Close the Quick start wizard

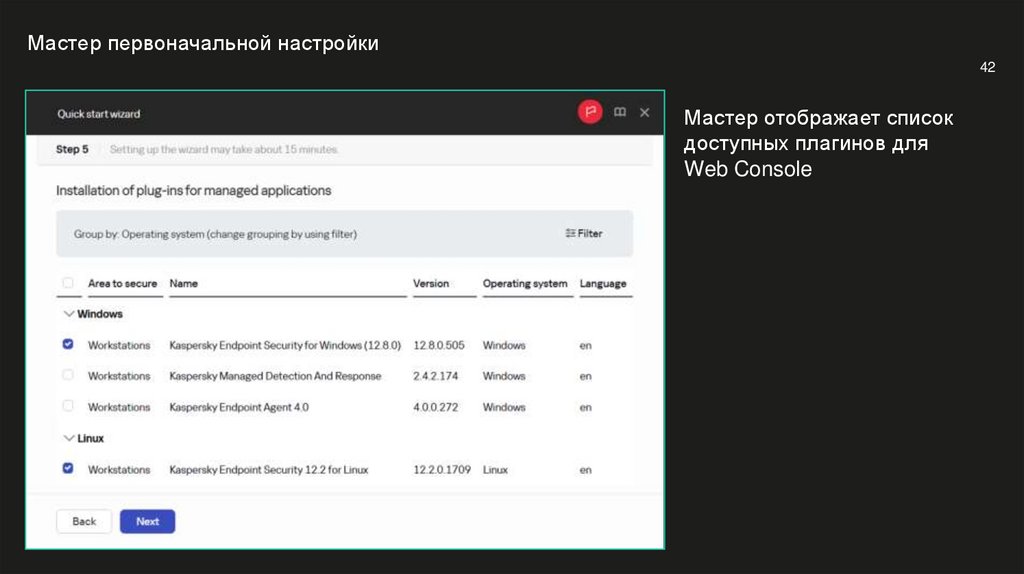[645, 112]
